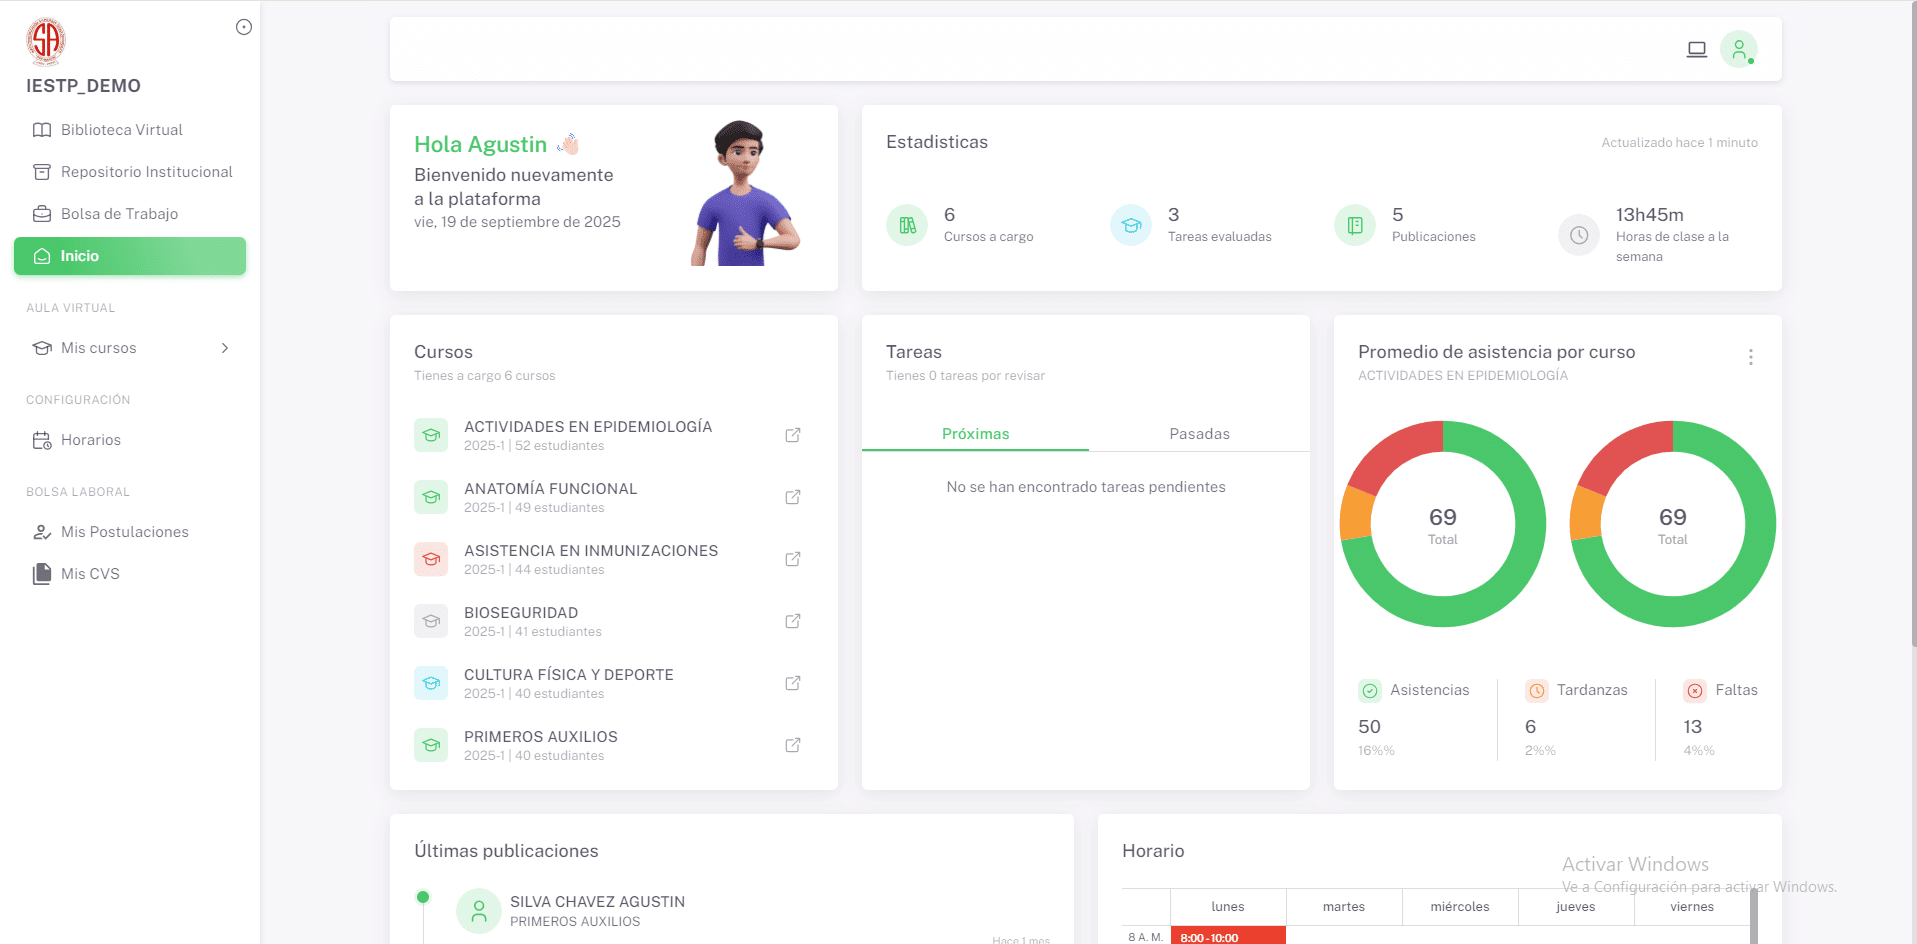Open the Horarios configuration page

(90, 440)
